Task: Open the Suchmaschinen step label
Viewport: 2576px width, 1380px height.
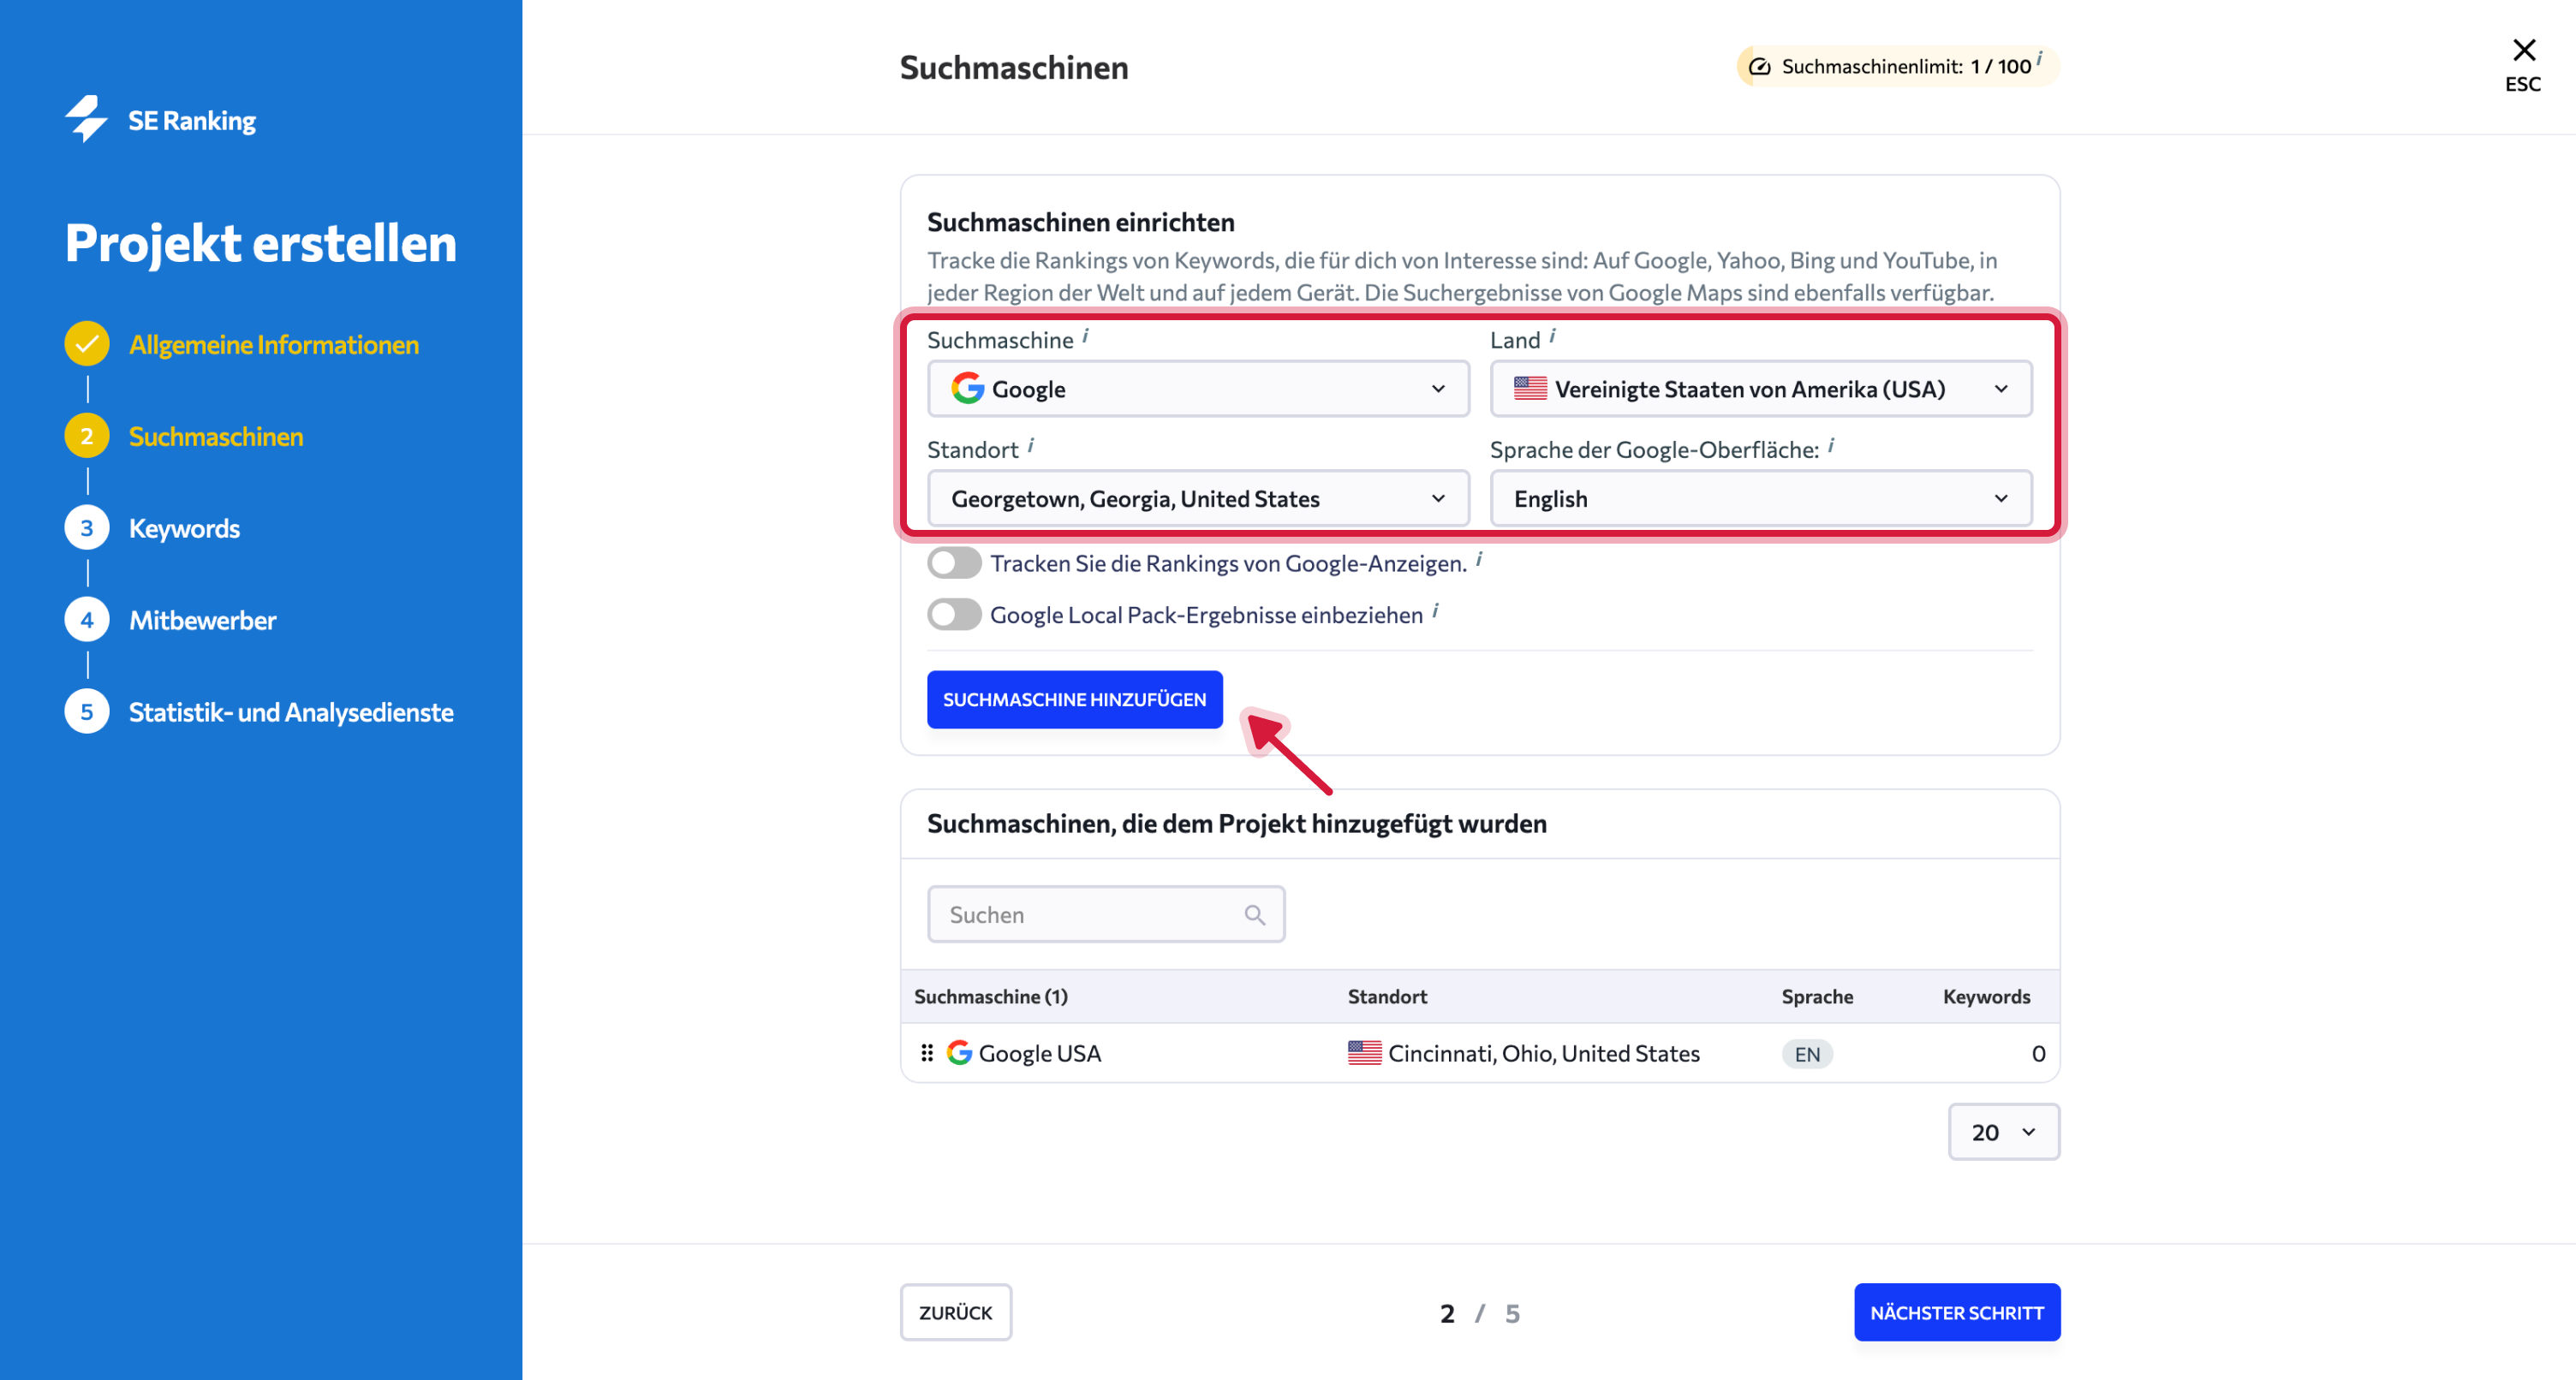Action: (216, 437)
